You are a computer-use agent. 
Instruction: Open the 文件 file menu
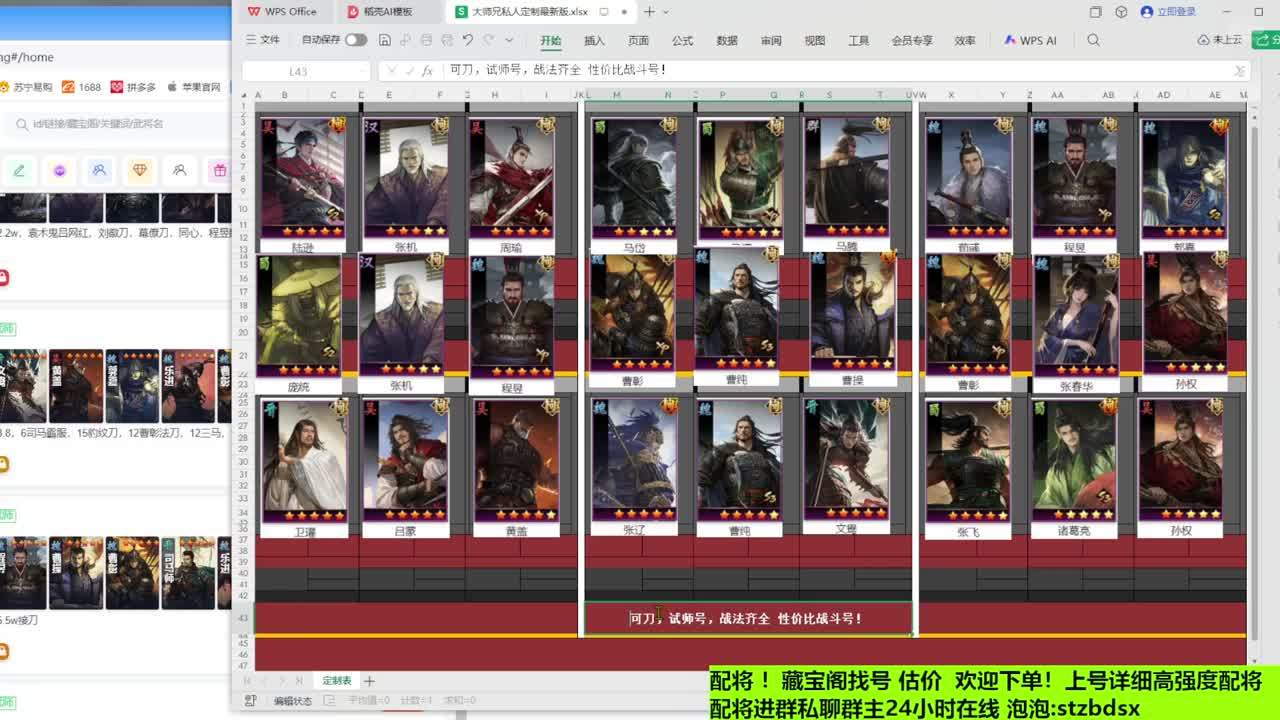click(263, 40)
